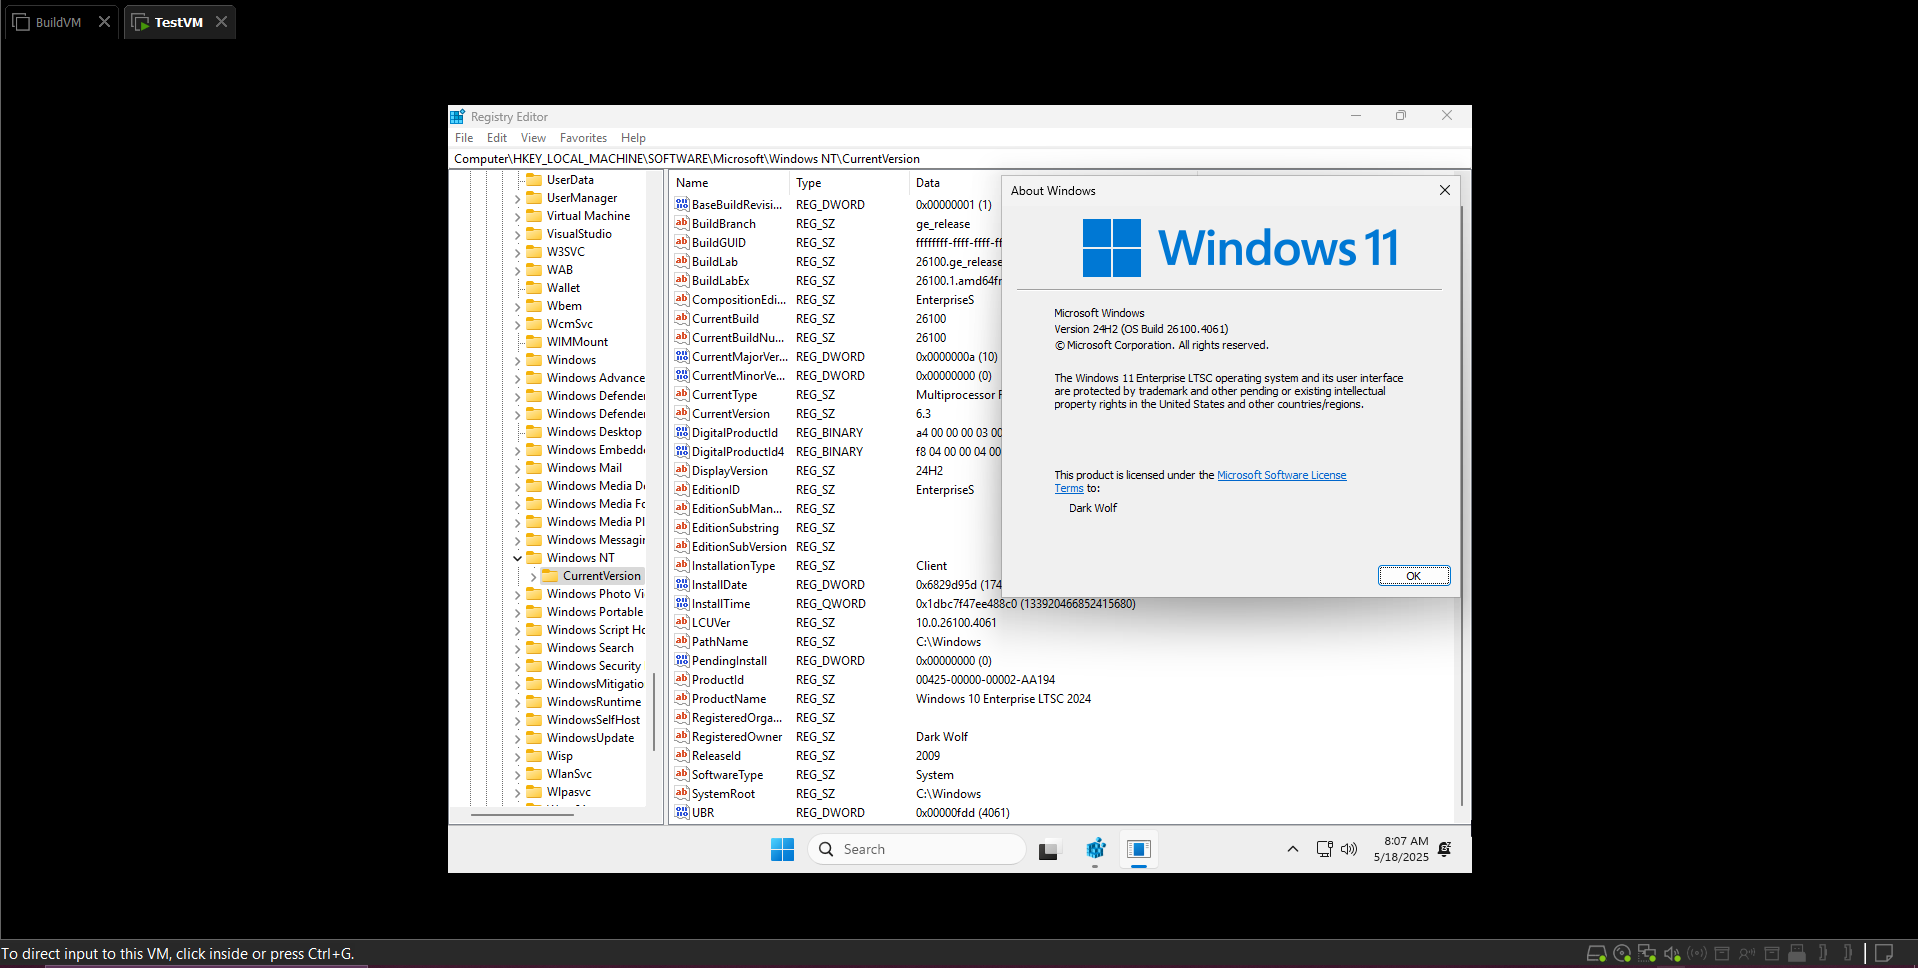The image size is (1918, 968).
Task: Open the Help menu
Action: 633,138
